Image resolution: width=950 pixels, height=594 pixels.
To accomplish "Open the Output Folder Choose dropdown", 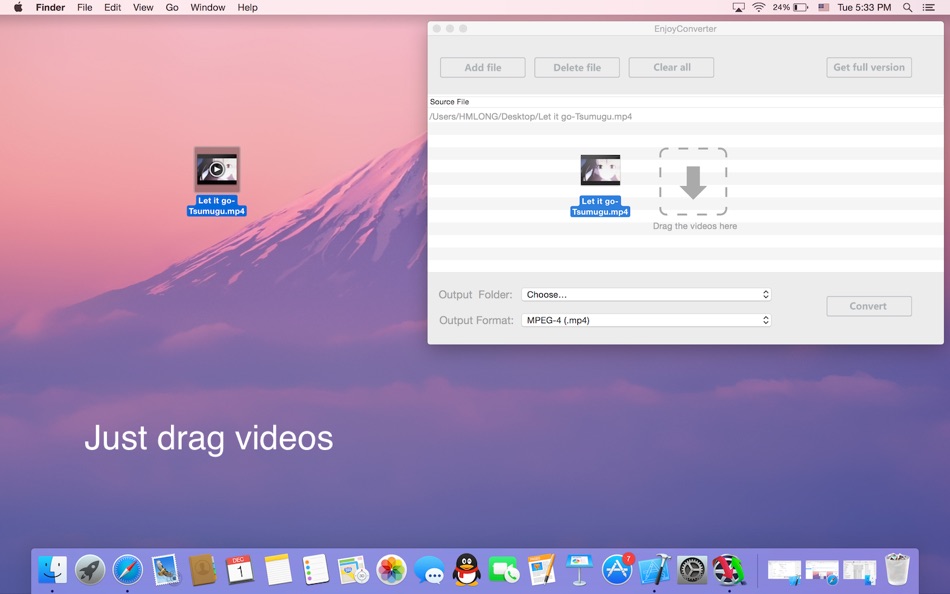I will [646, 294].
